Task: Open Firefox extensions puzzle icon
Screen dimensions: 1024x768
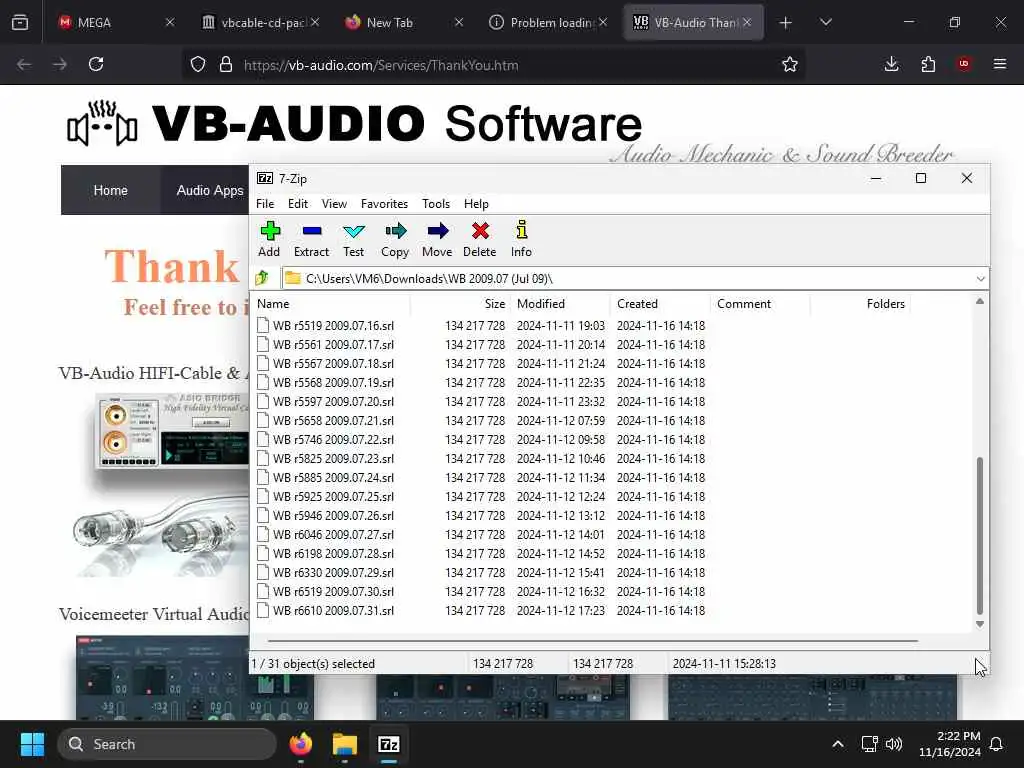Action: pos(928,64)
